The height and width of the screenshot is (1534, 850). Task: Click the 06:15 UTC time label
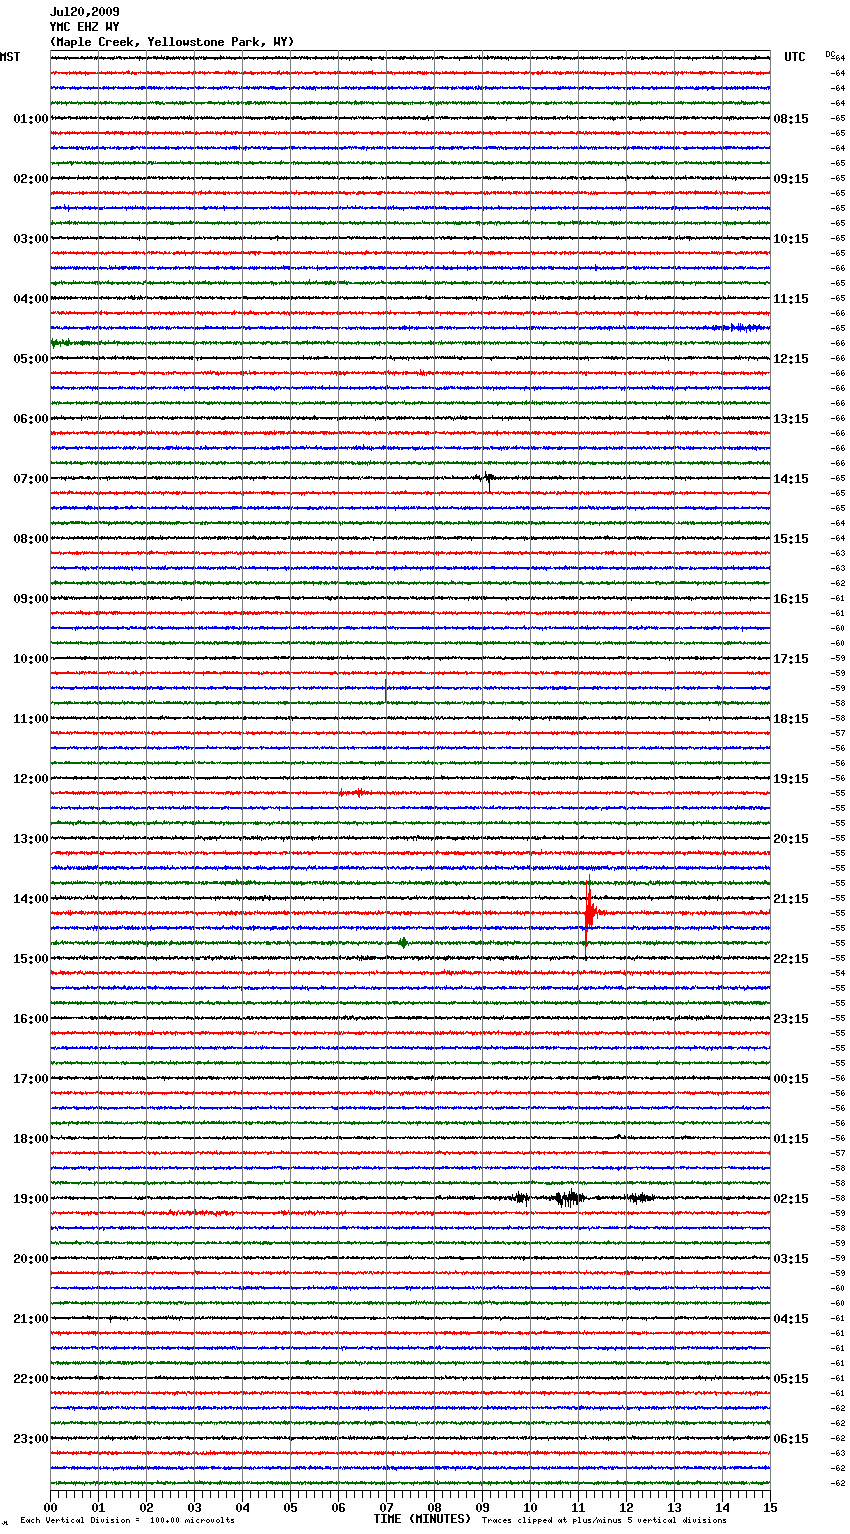coord(791,1439)
